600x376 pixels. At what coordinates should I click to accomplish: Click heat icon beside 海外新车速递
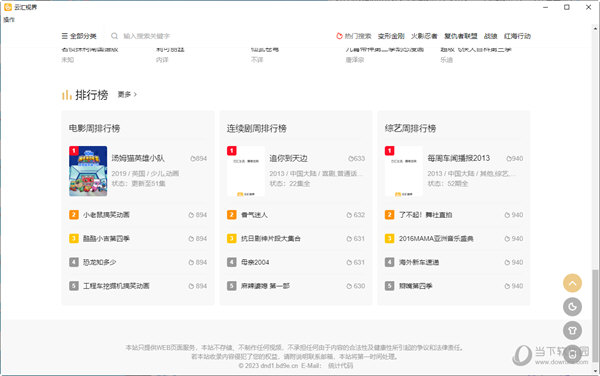tap(507, 262)
